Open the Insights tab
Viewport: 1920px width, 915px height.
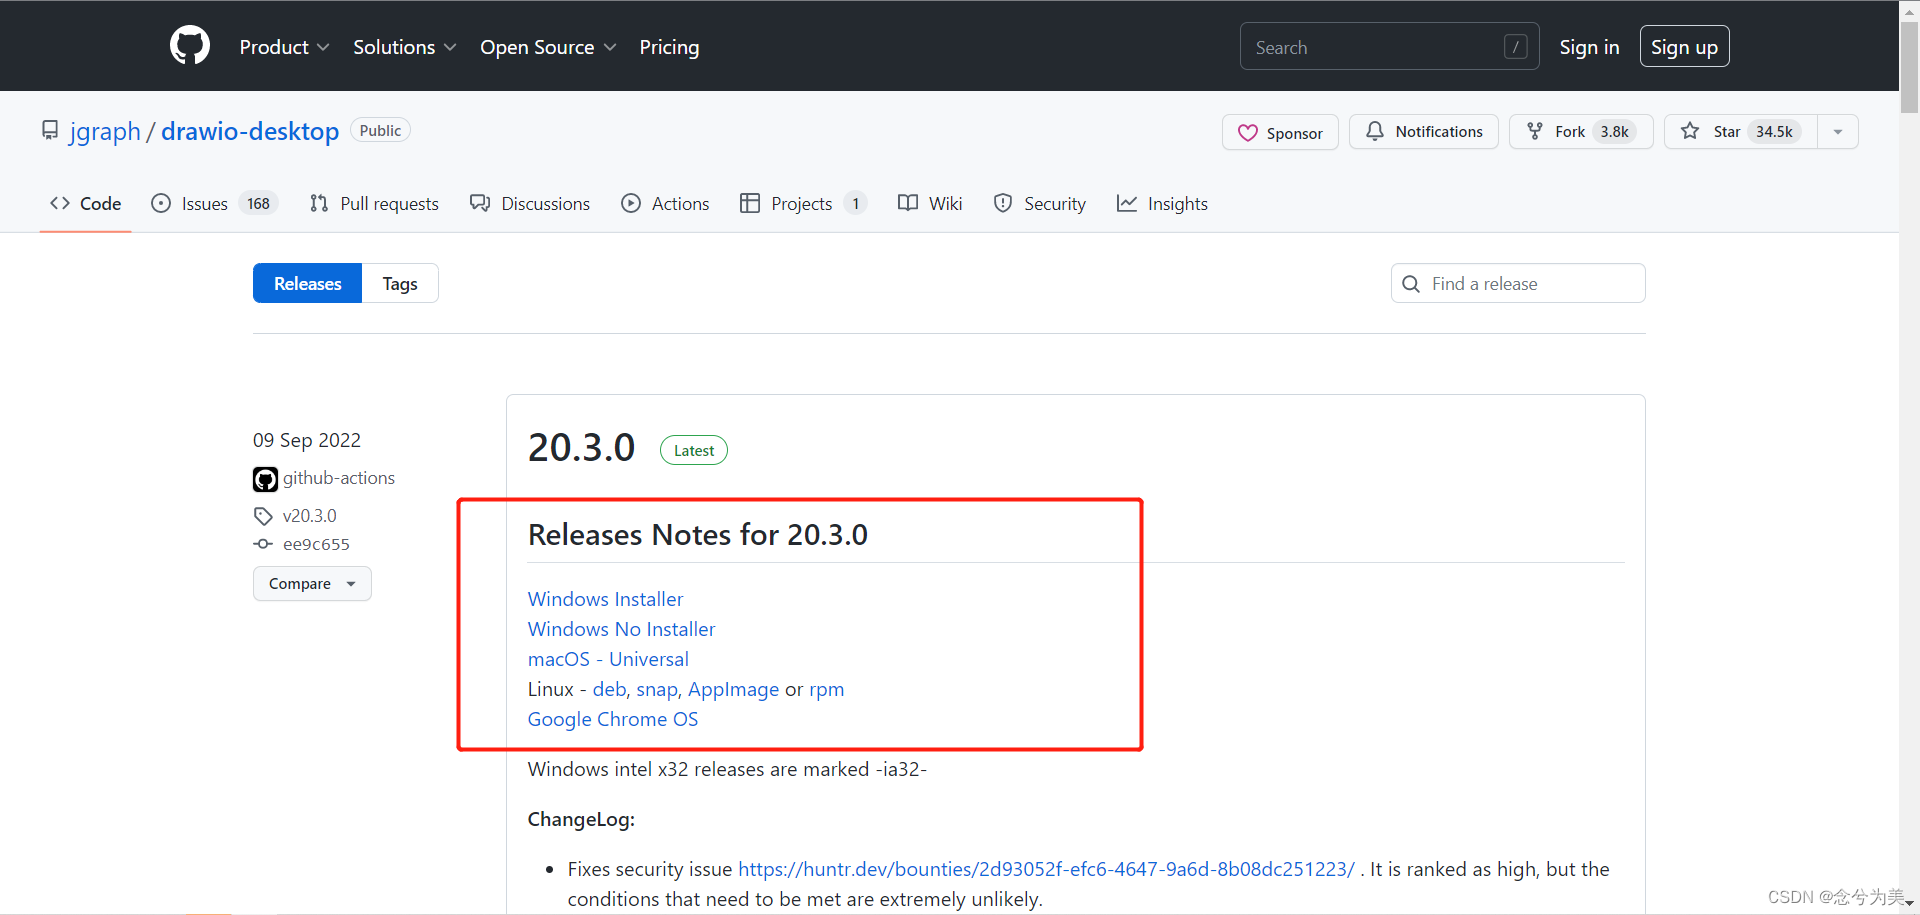pyautogui.click(x=1162, y=204)
